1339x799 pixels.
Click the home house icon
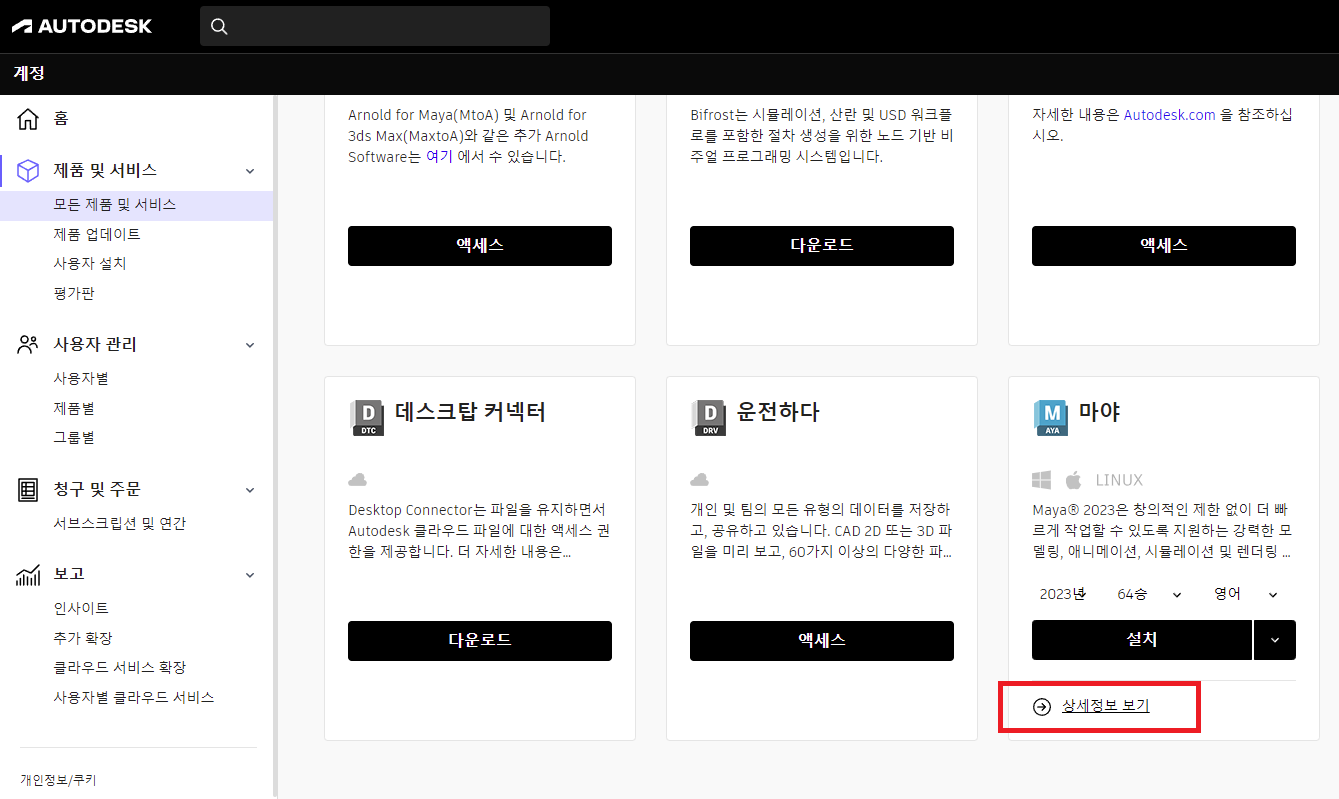[28, 119]
